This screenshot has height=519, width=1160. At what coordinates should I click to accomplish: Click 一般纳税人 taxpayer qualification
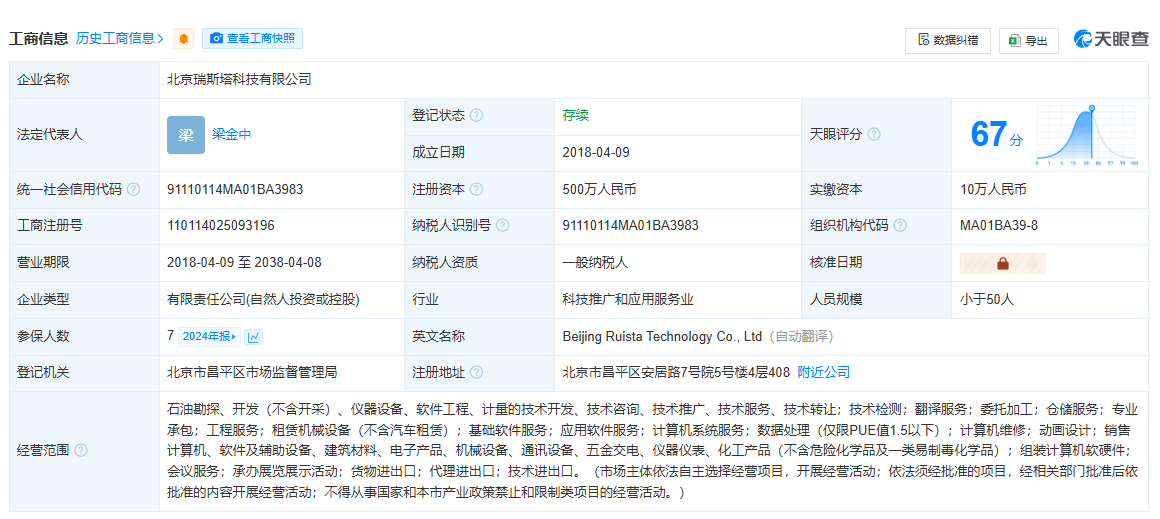point(595,262)
